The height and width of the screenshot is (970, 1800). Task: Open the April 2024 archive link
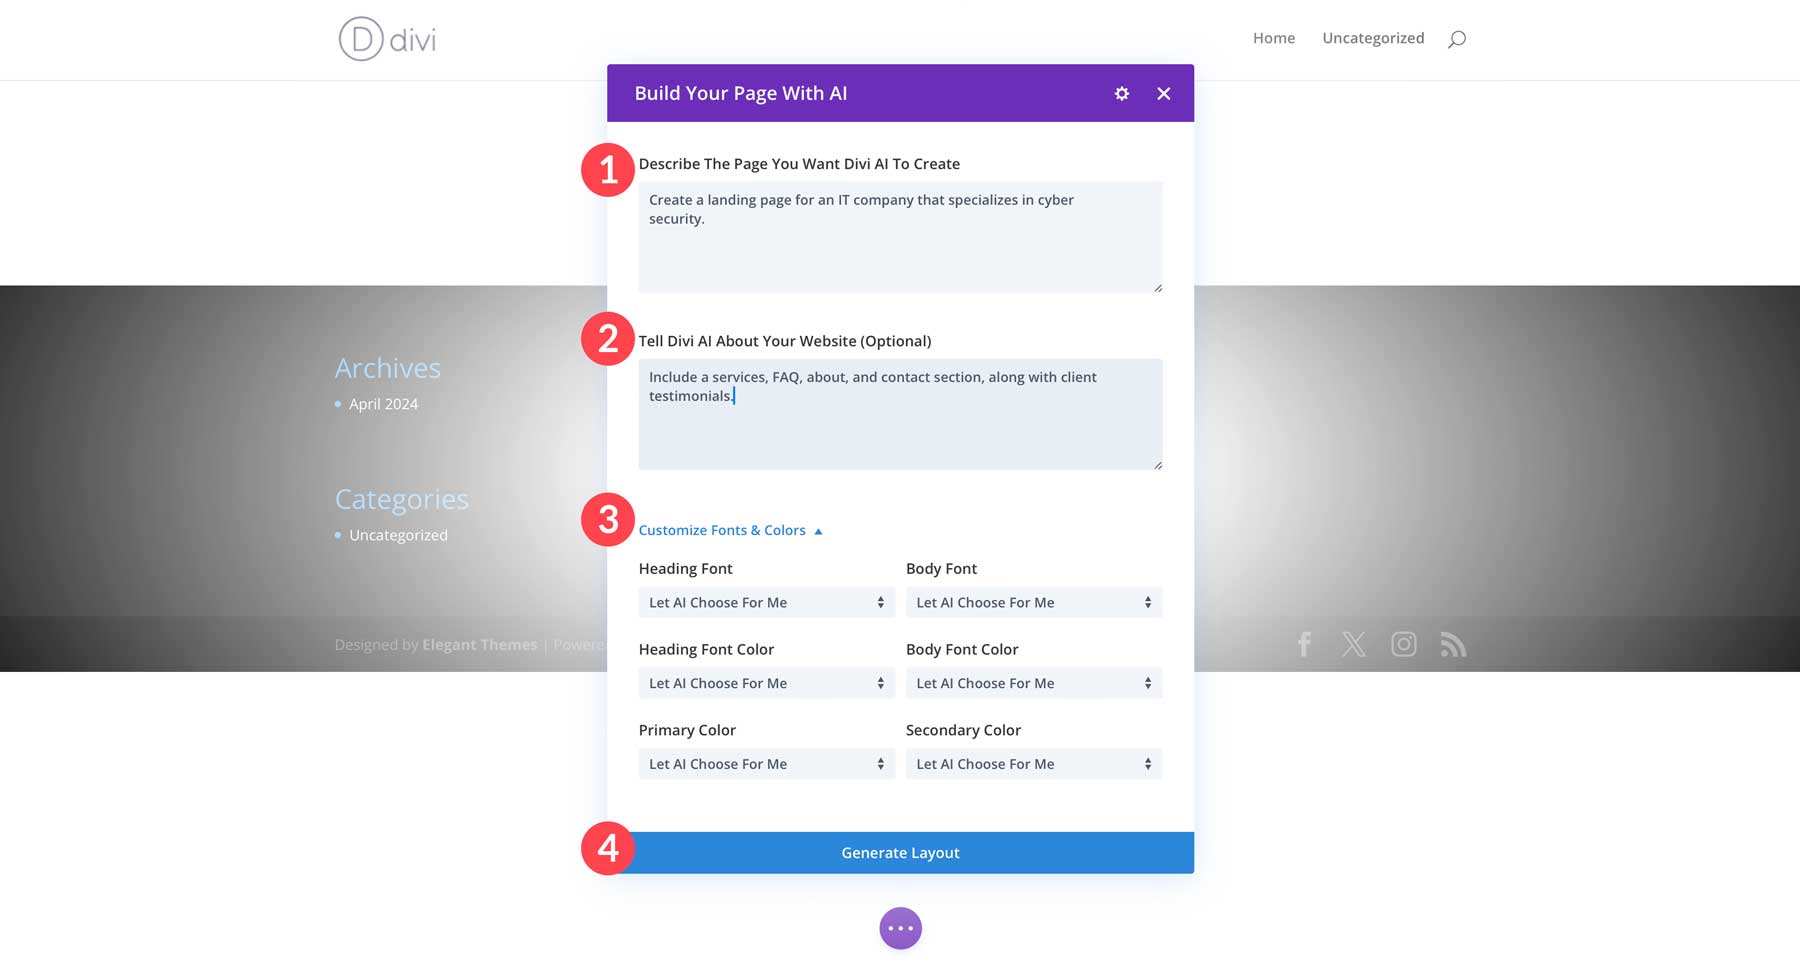[x=383, y=403]
